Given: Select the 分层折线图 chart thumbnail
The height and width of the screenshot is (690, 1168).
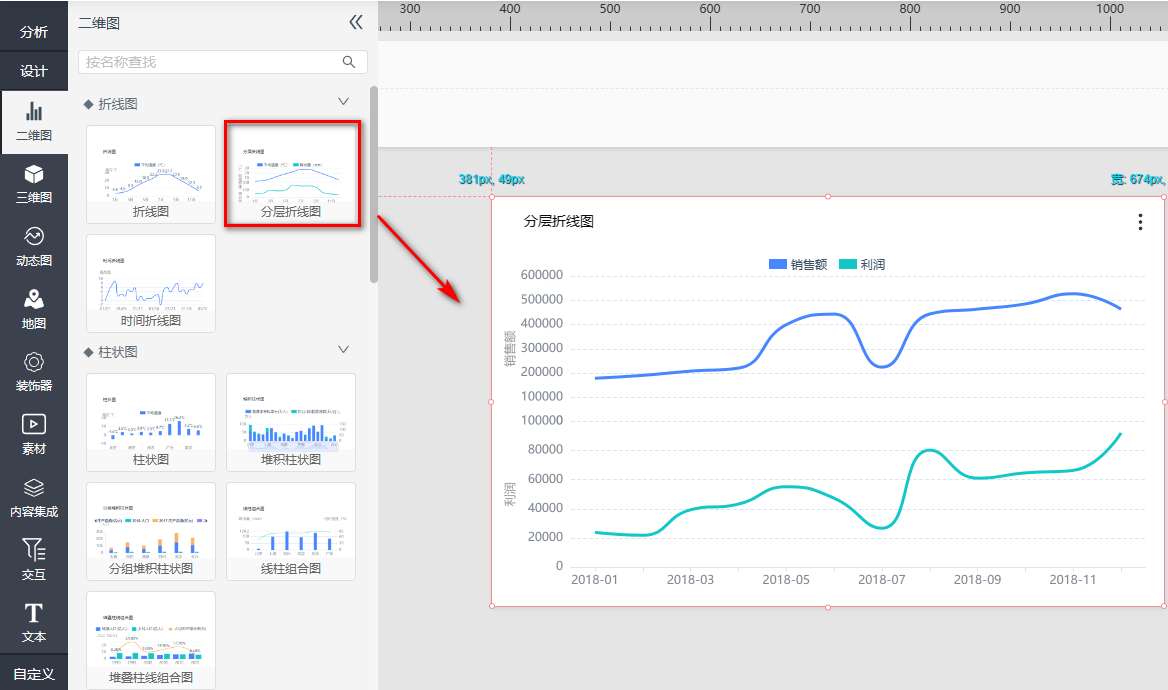Looking at the screenshot, I should point(291,174).
